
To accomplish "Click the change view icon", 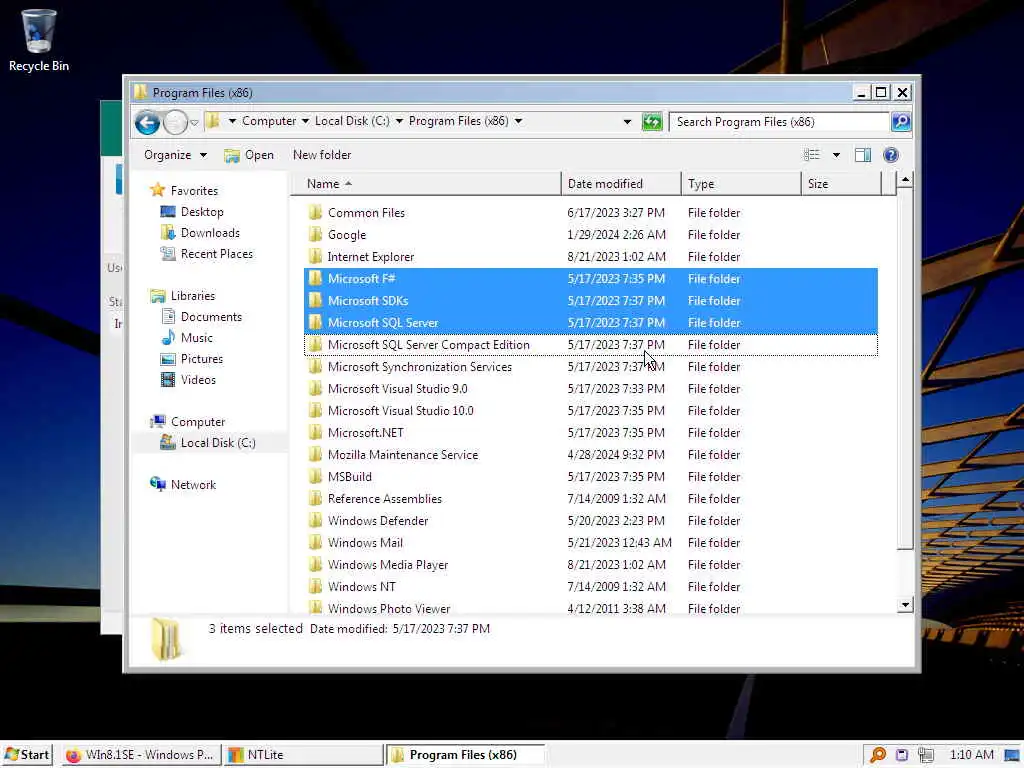I will pyautogui.click(x=812, y=155).
